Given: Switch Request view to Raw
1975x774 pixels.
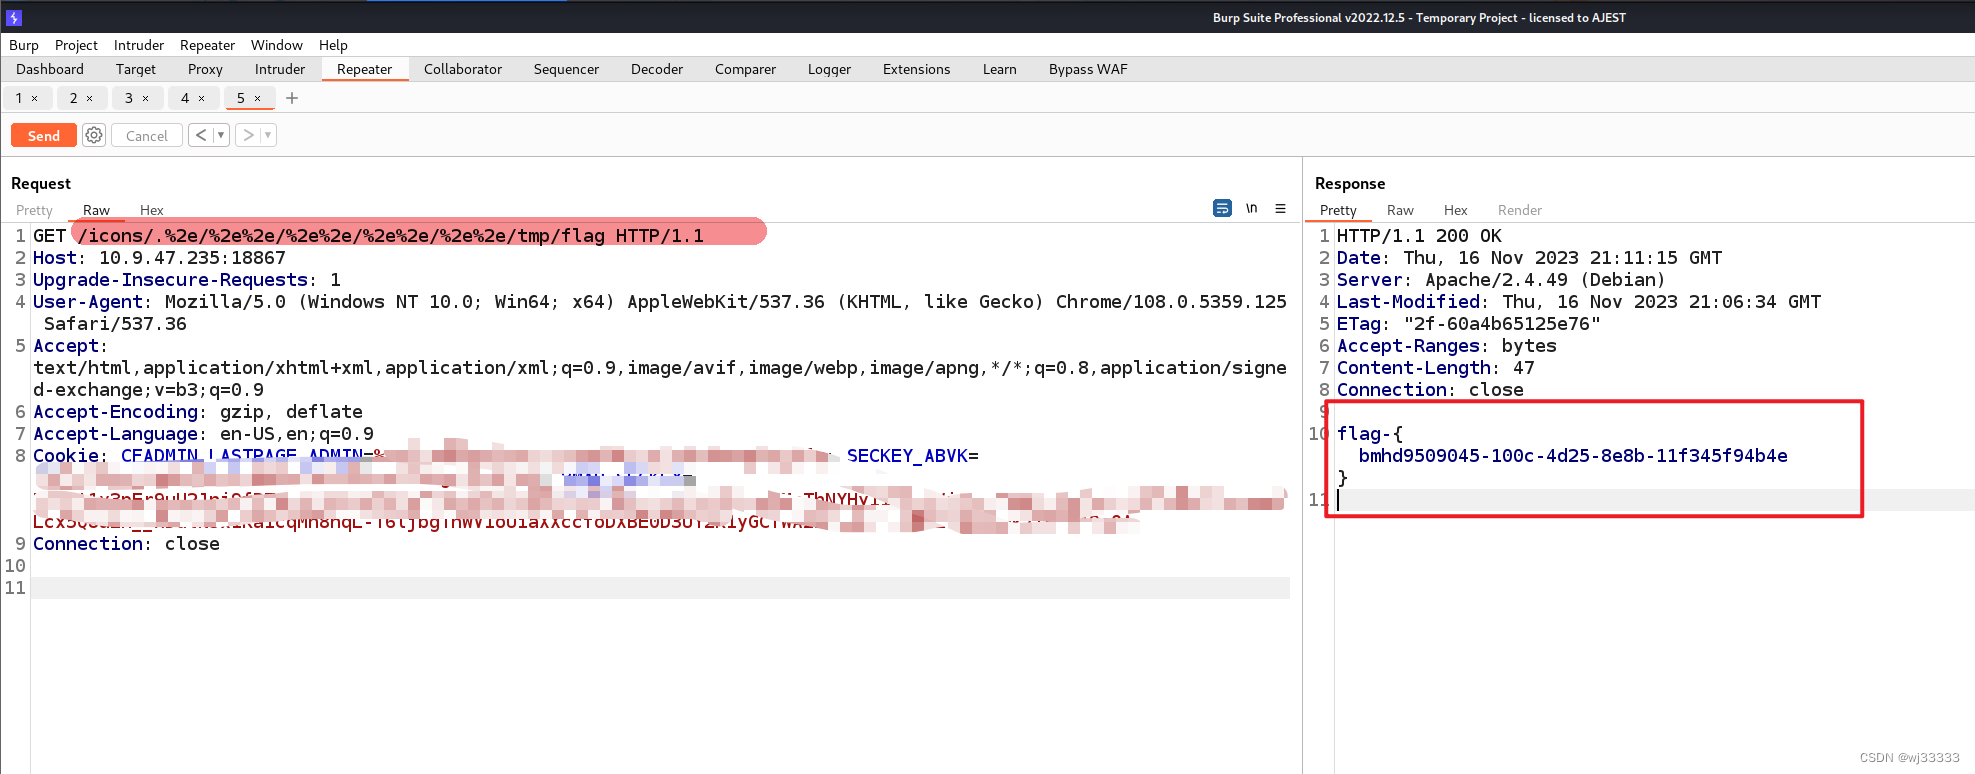Looking at the screenshot, I should pos(96,210).
